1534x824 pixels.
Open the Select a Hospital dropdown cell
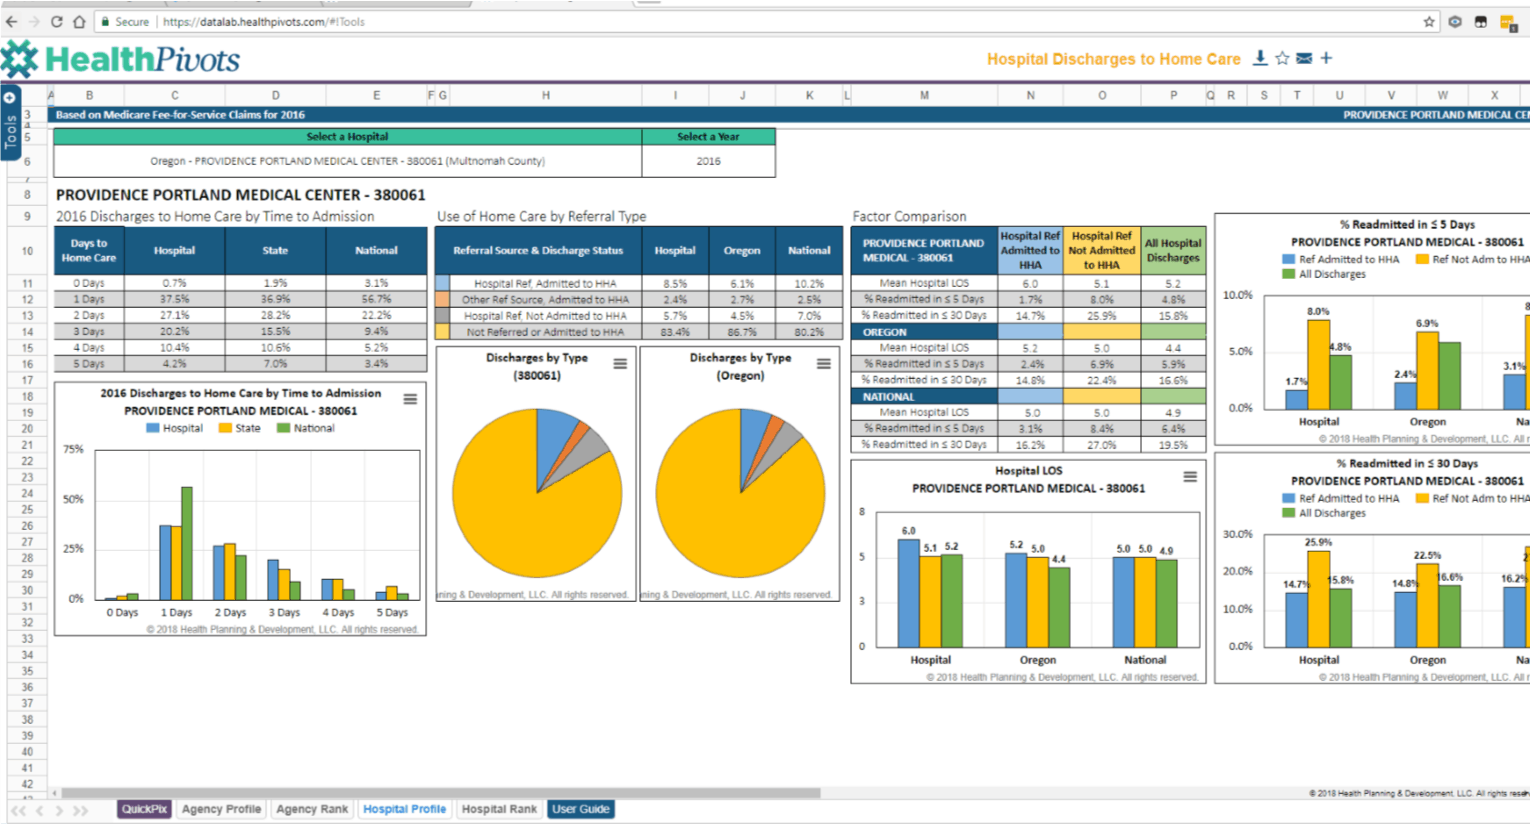pos(348,161)
